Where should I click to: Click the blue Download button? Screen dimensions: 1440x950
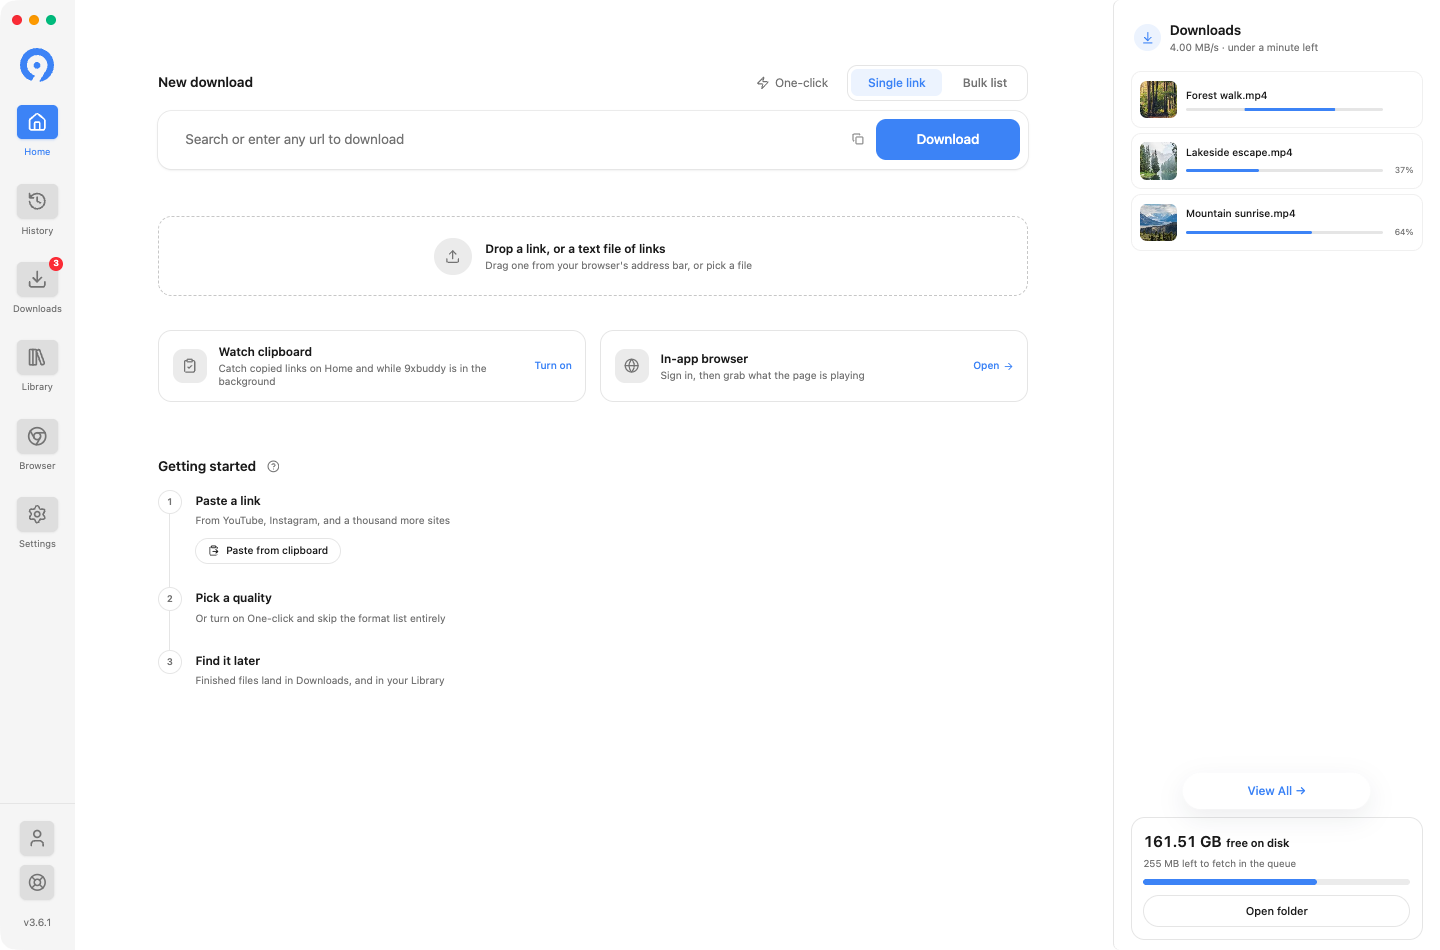[x=948, y=139]
